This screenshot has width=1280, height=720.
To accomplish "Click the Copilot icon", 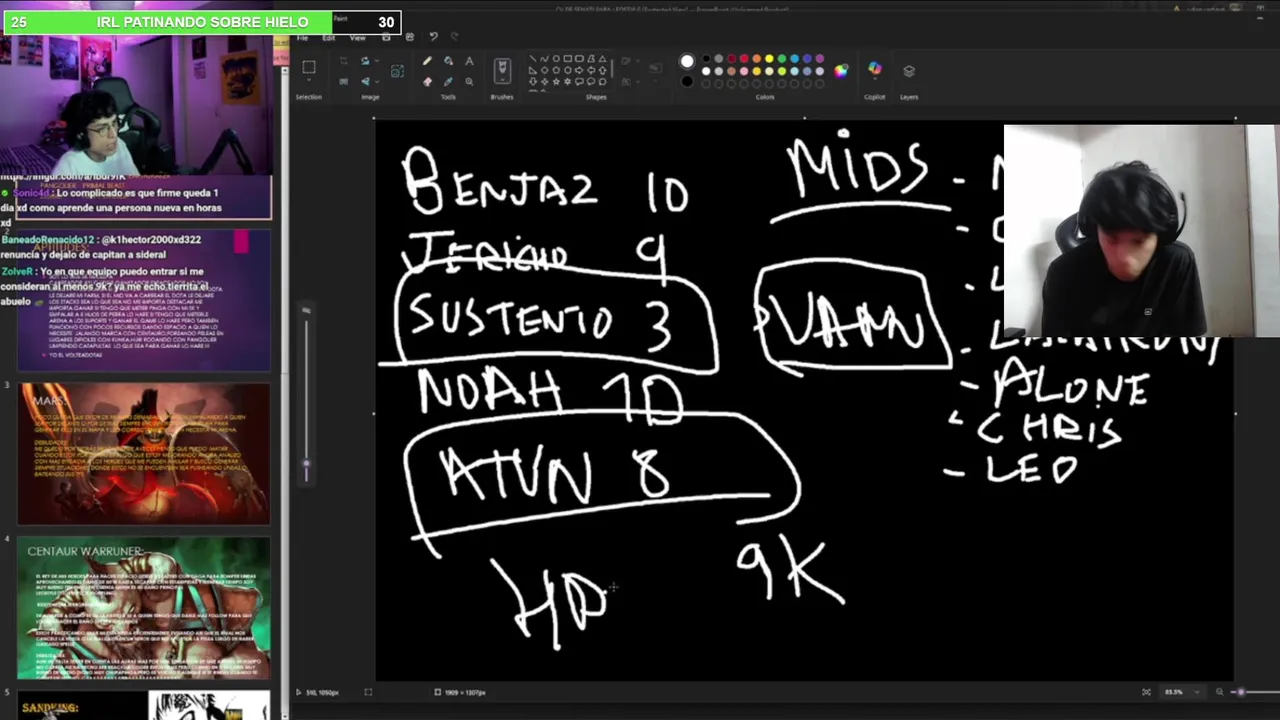I will pos(875,67).
